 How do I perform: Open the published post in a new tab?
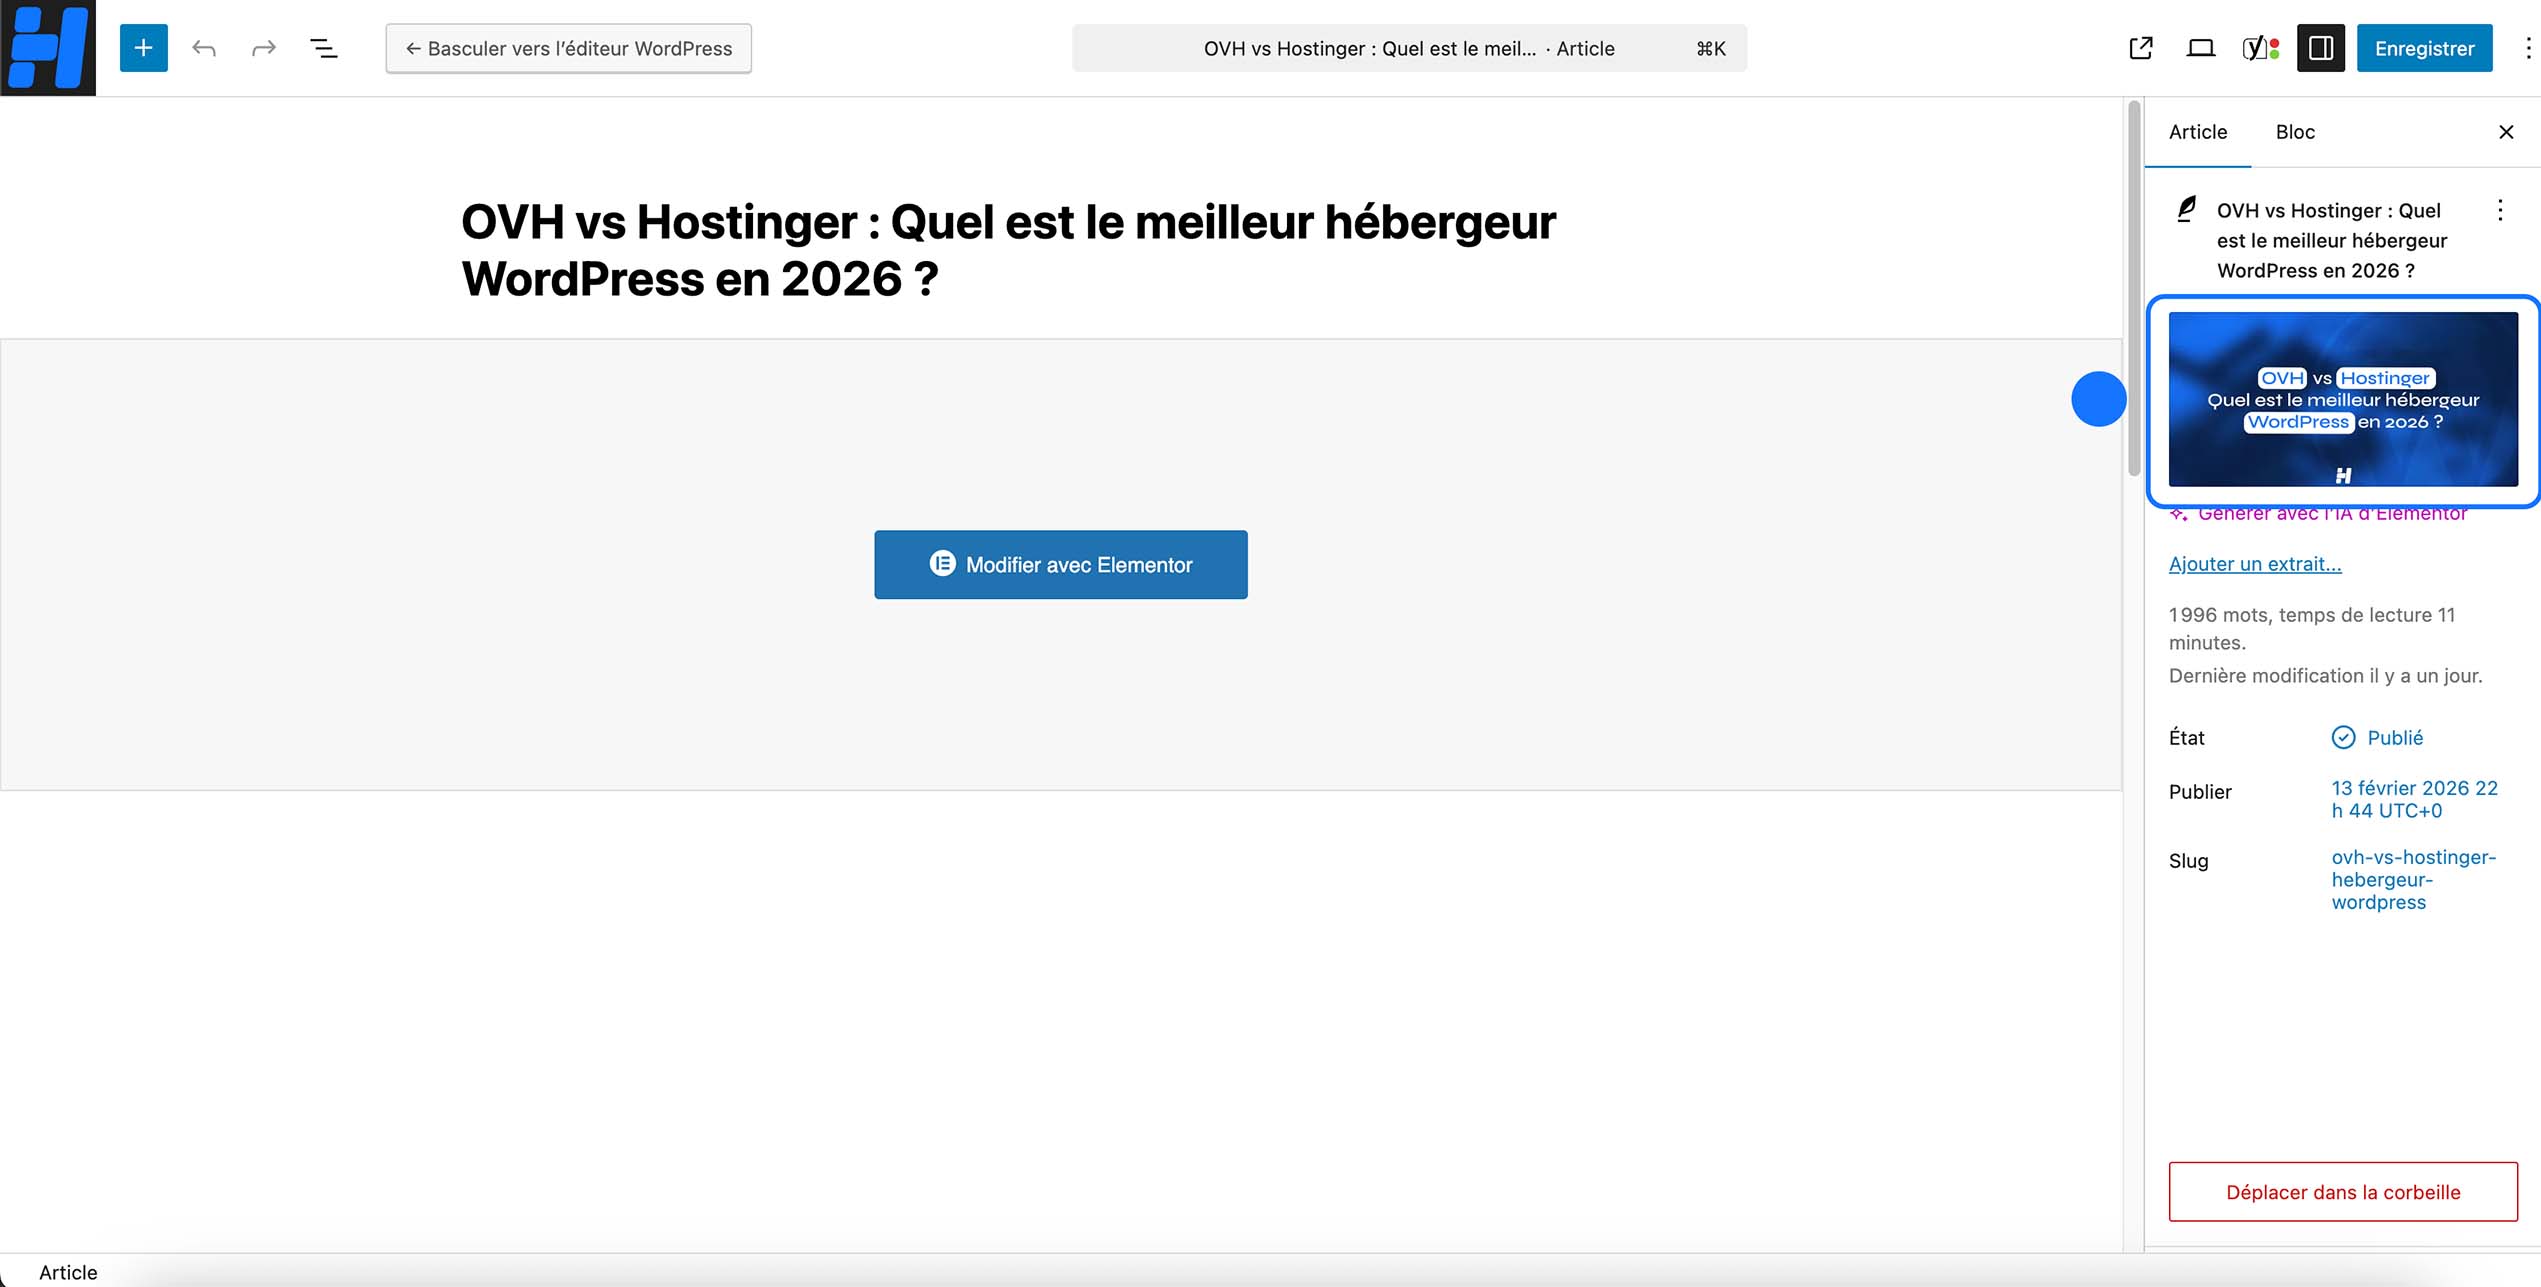tap(2140, 47)
